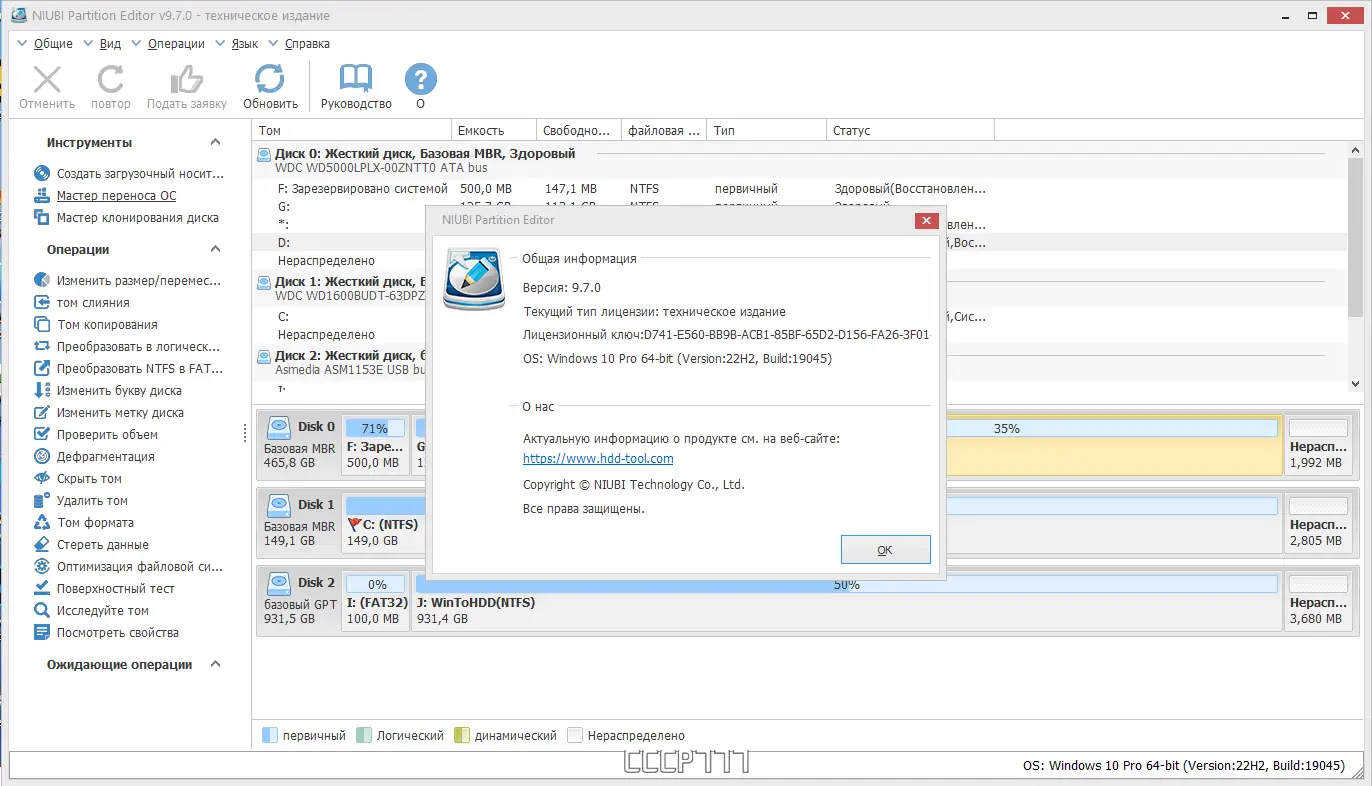
Task: Select 2,805 MB unallocated block on Disk 1
Action: 1317,524
